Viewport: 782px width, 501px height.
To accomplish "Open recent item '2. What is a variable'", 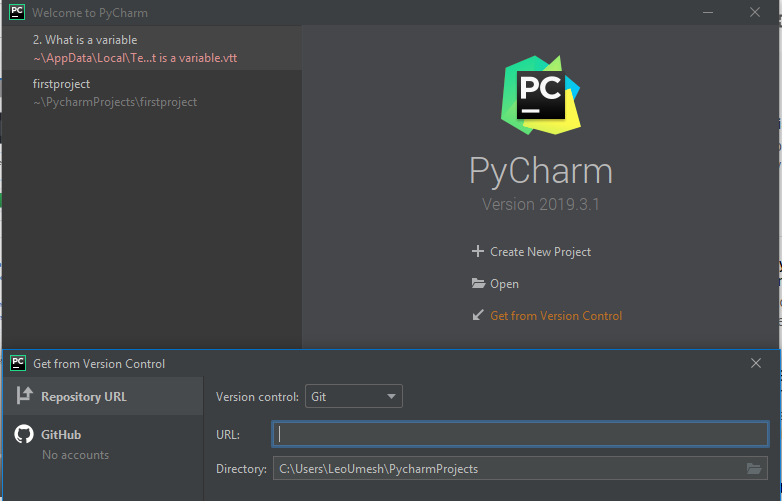I will pyautogui.click(x=152, y=48).
